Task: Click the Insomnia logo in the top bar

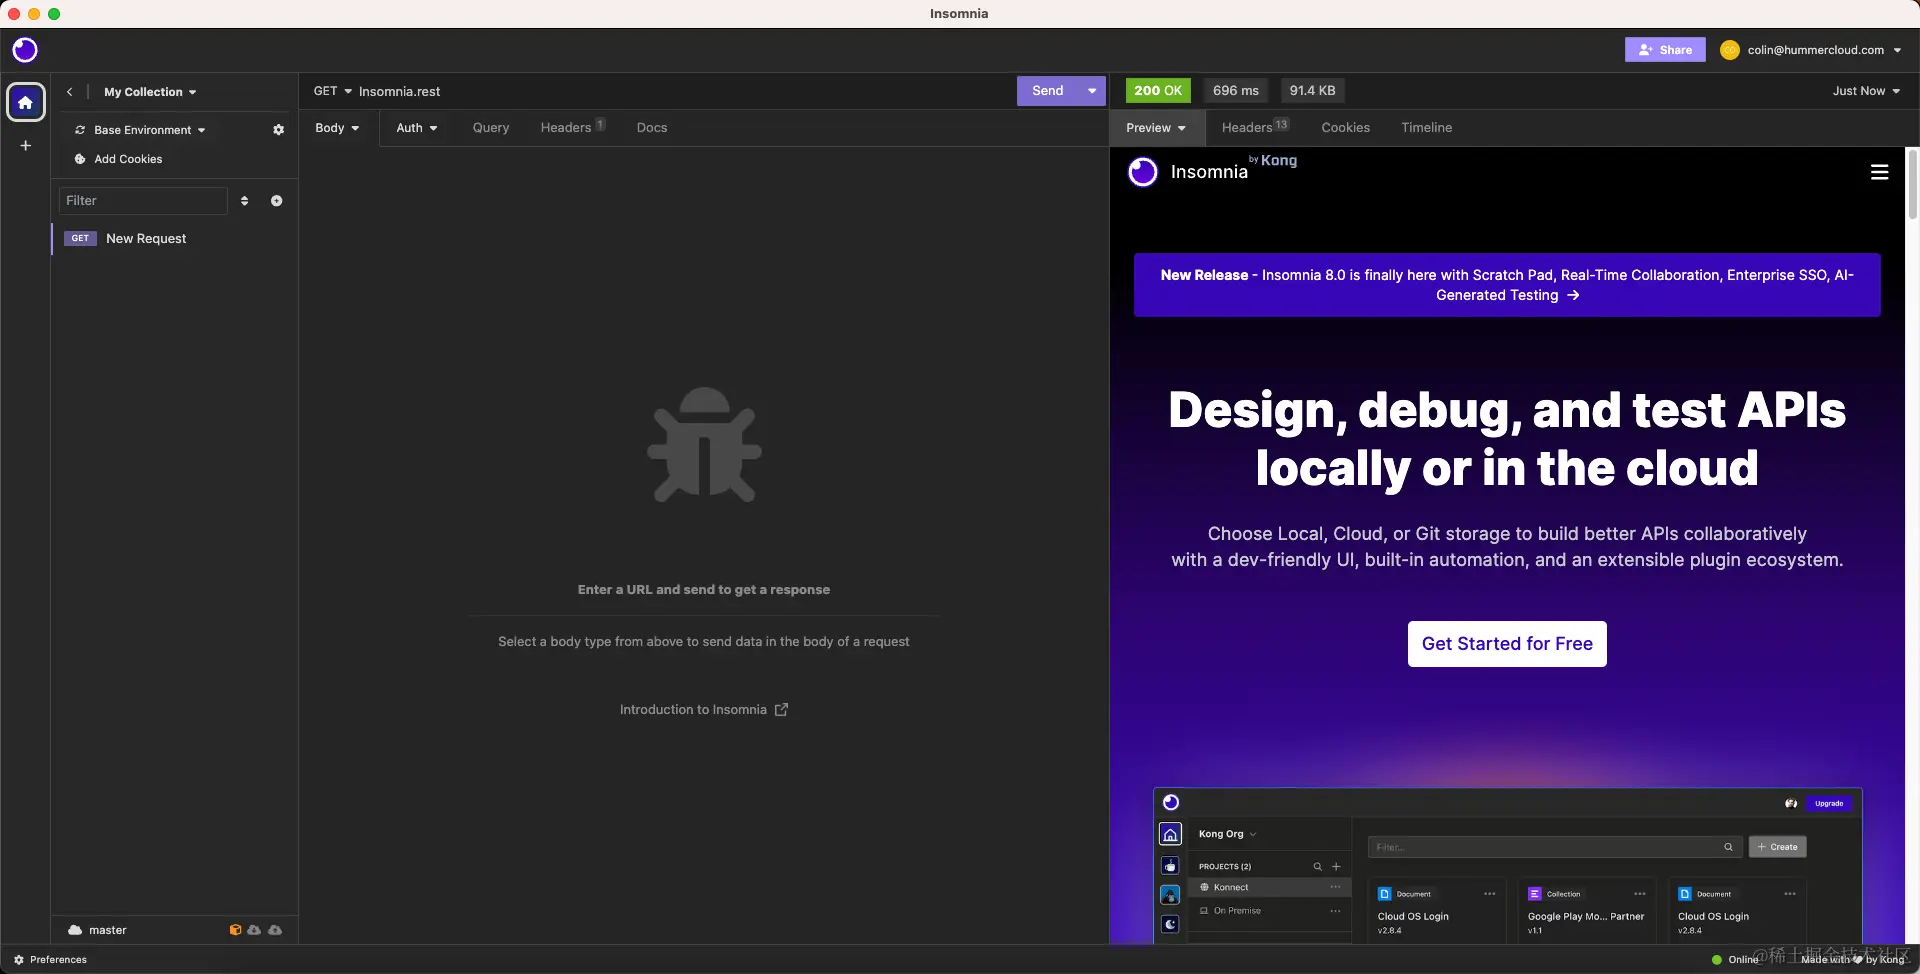Action: pos(25,50)
